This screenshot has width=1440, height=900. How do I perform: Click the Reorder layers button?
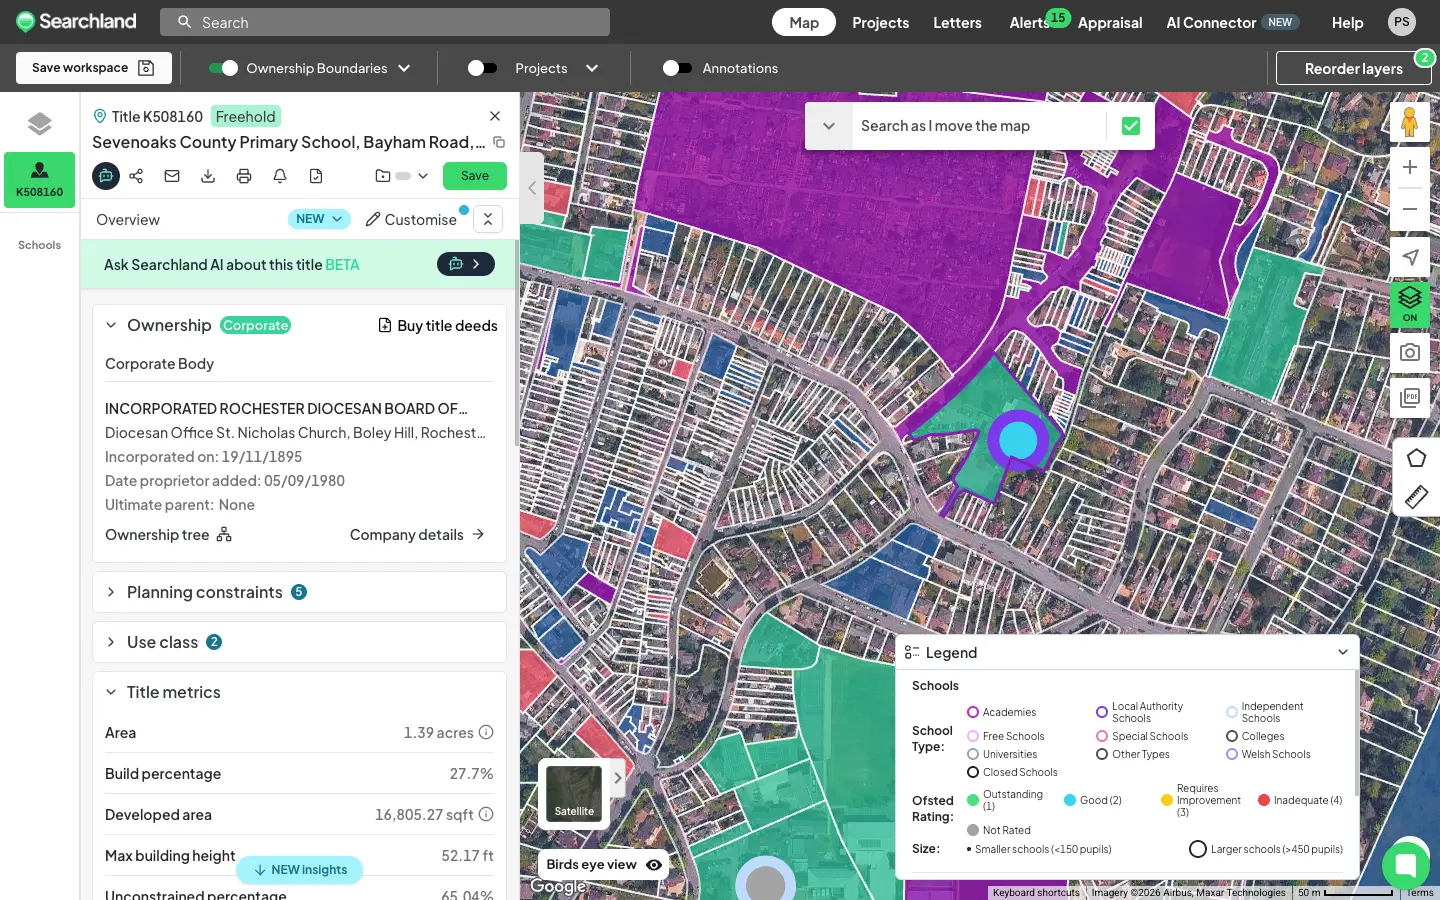pos(1354,68)
